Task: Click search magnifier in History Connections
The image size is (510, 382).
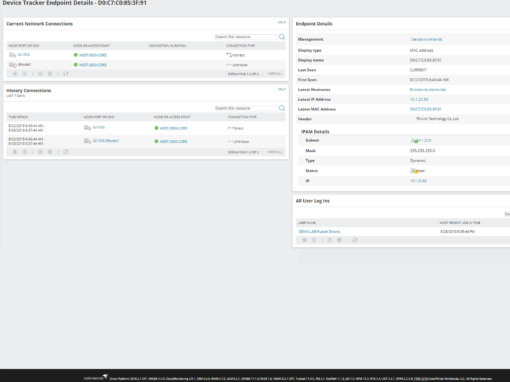Action: click(x=282, y=108)
